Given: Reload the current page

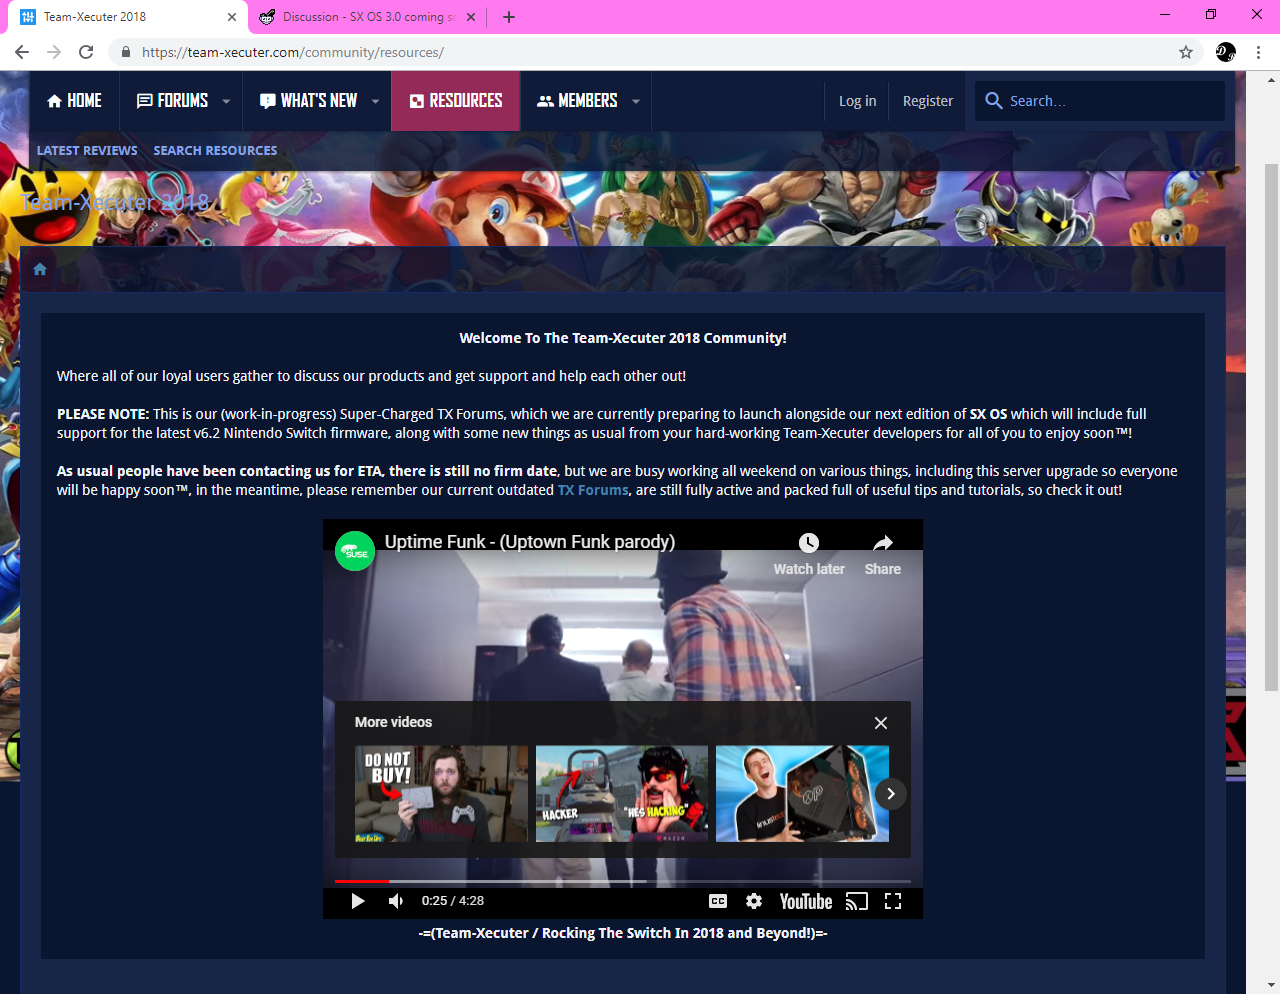Looking at the screenshot, I should coord(86,52).
